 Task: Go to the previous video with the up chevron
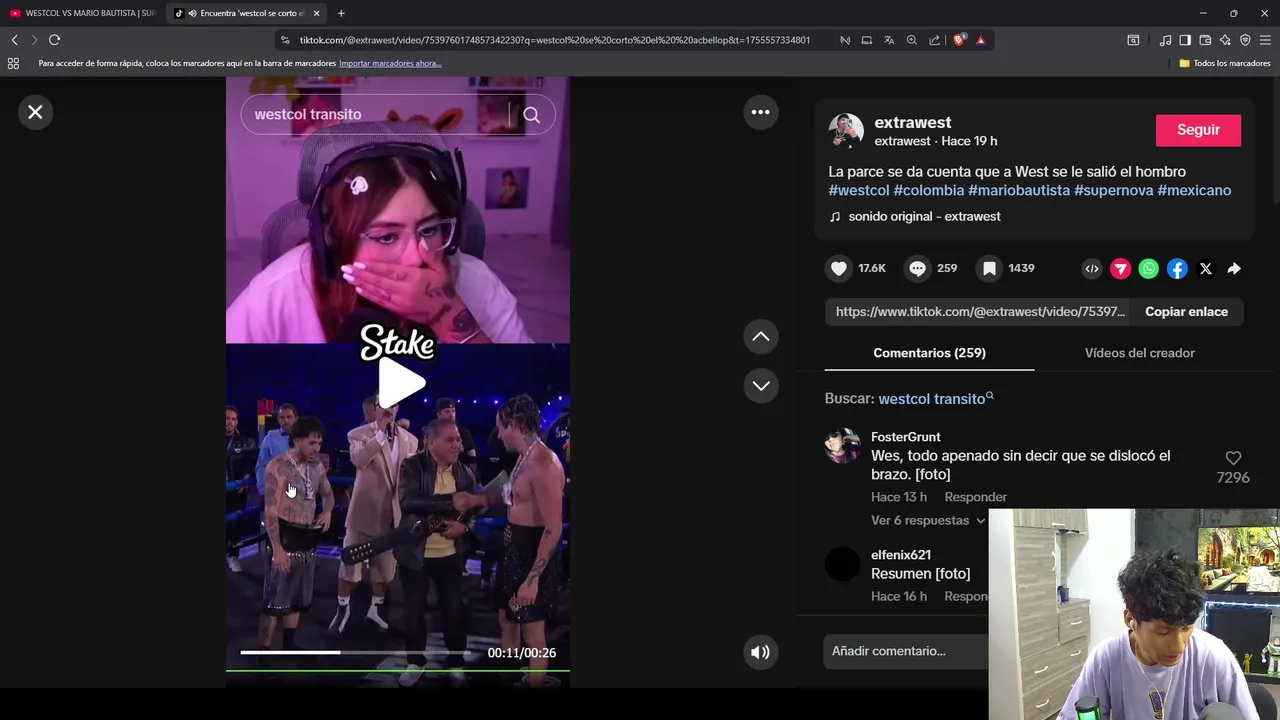tap(760, 337)
